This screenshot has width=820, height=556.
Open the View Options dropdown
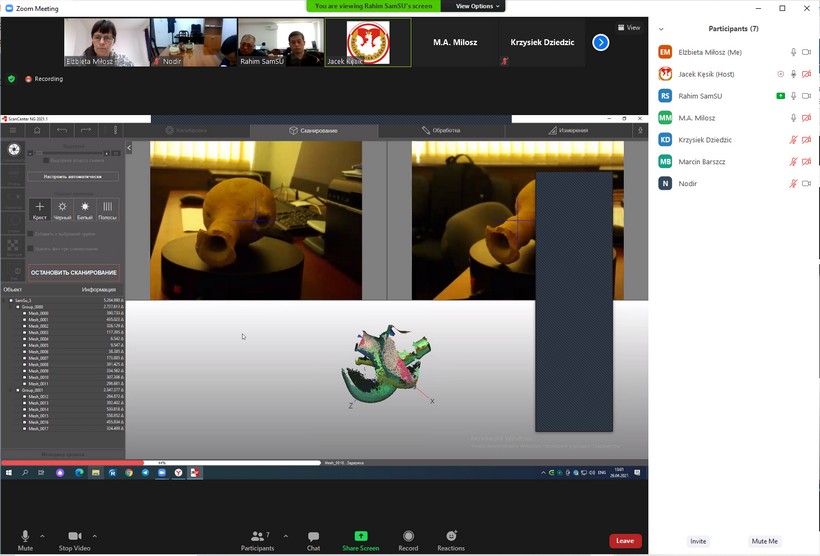475,6
